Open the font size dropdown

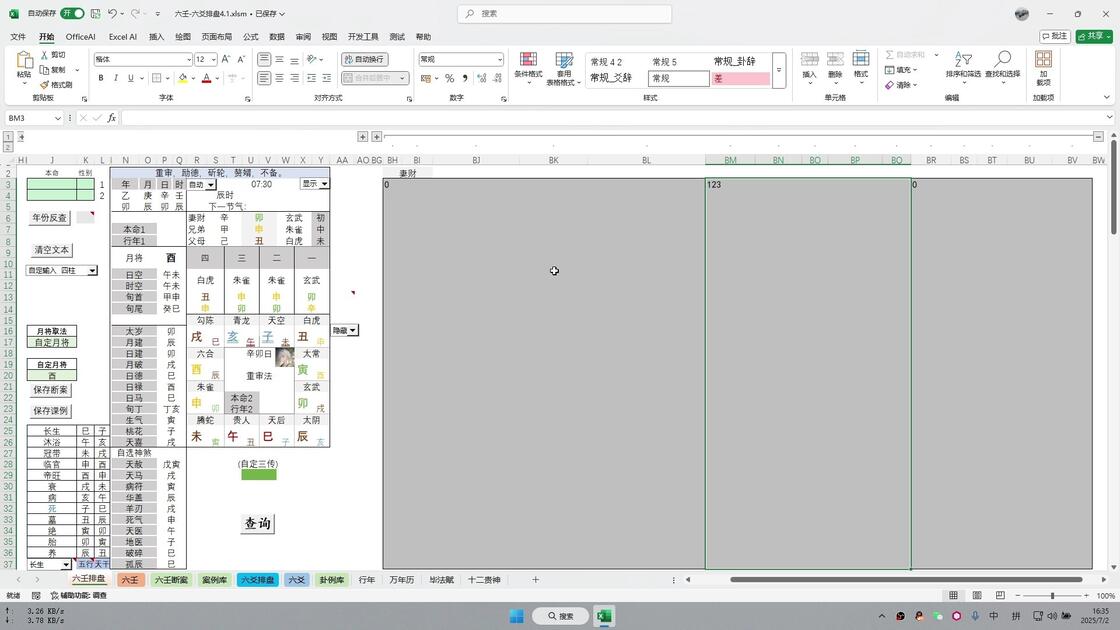[214, 59]
